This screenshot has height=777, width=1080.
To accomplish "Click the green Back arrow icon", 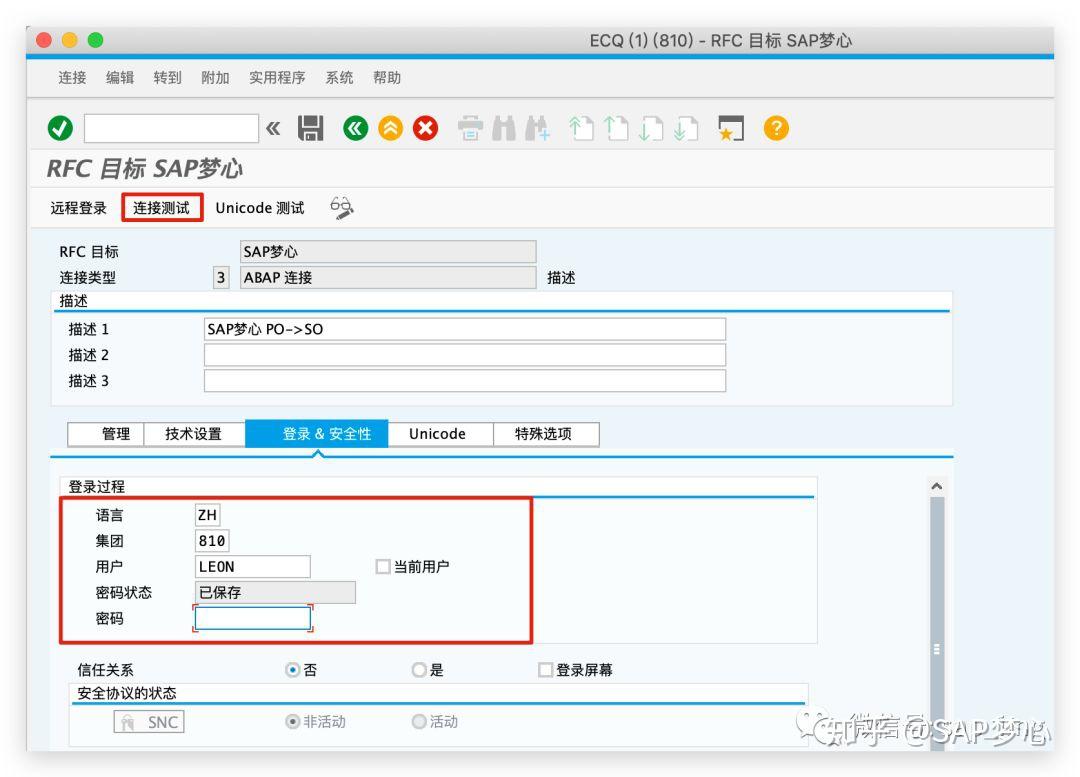I will click(x=355, y=128).
